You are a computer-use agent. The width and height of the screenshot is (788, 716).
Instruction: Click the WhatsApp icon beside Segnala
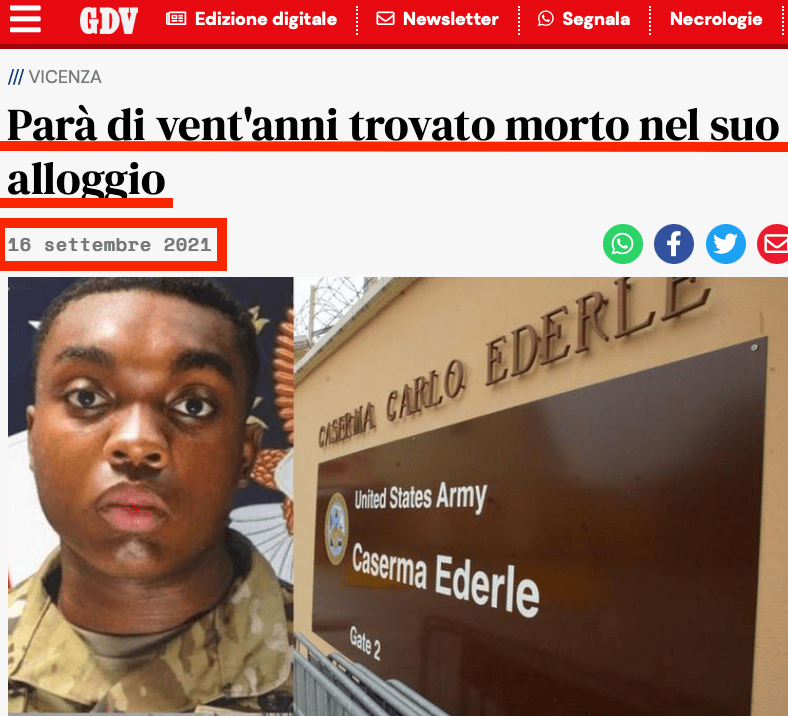click(546, 19)
